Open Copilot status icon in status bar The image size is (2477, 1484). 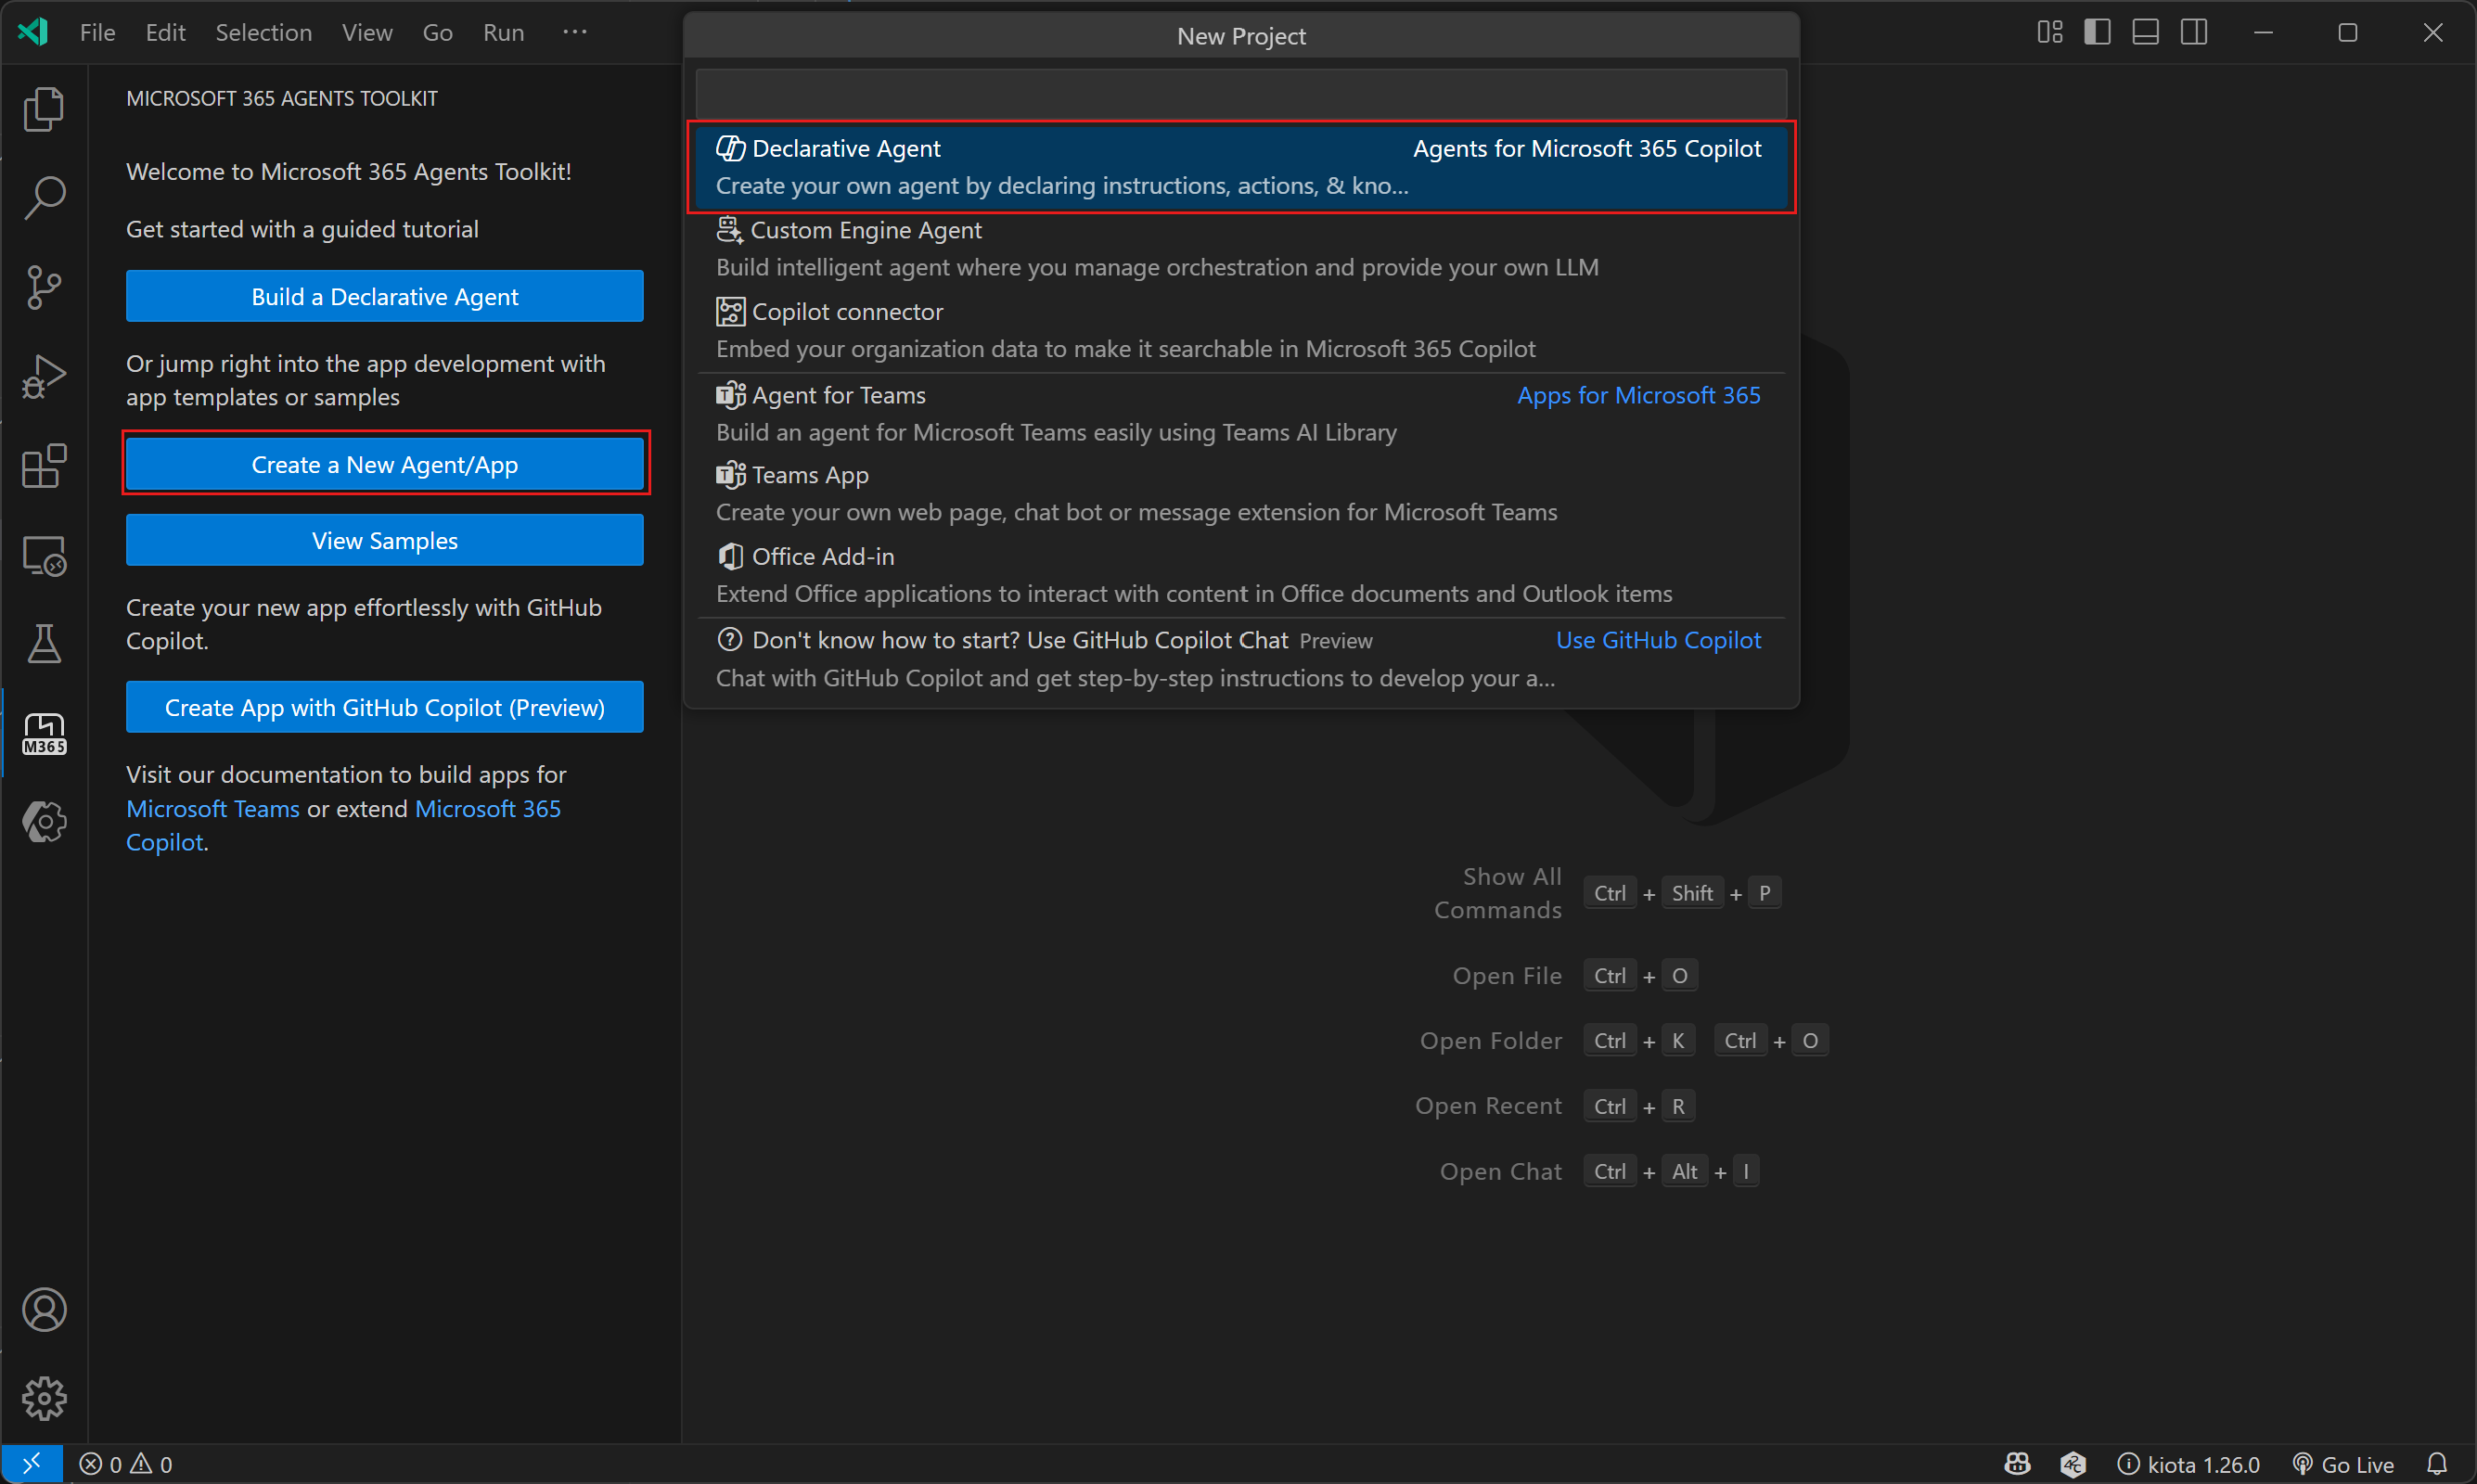[x=2017, y=1464]
